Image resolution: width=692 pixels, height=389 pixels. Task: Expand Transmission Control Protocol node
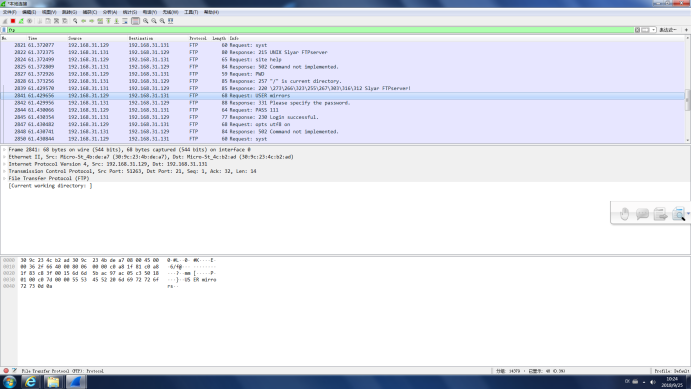click(4, 171)
